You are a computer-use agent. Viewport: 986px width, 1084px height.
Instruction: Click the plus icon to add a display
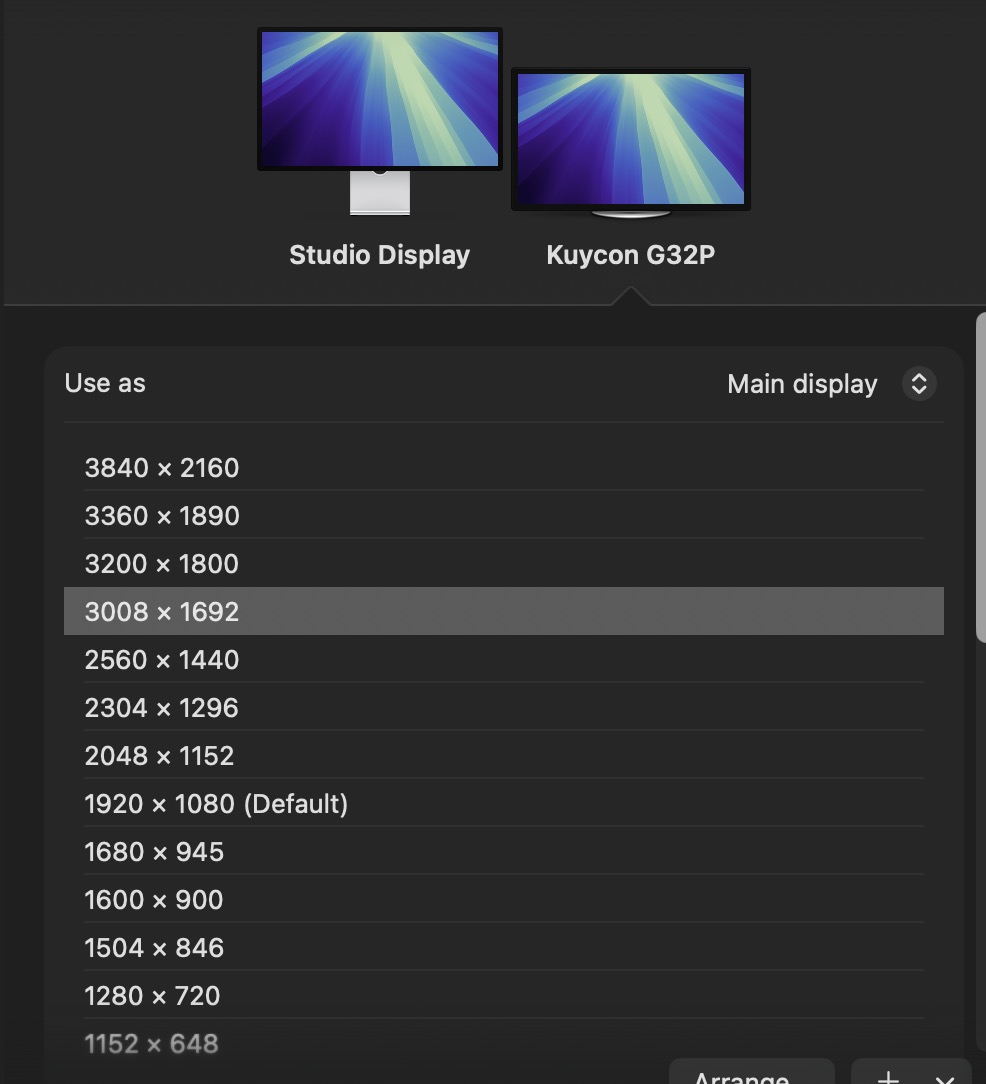coord(886,1080)
